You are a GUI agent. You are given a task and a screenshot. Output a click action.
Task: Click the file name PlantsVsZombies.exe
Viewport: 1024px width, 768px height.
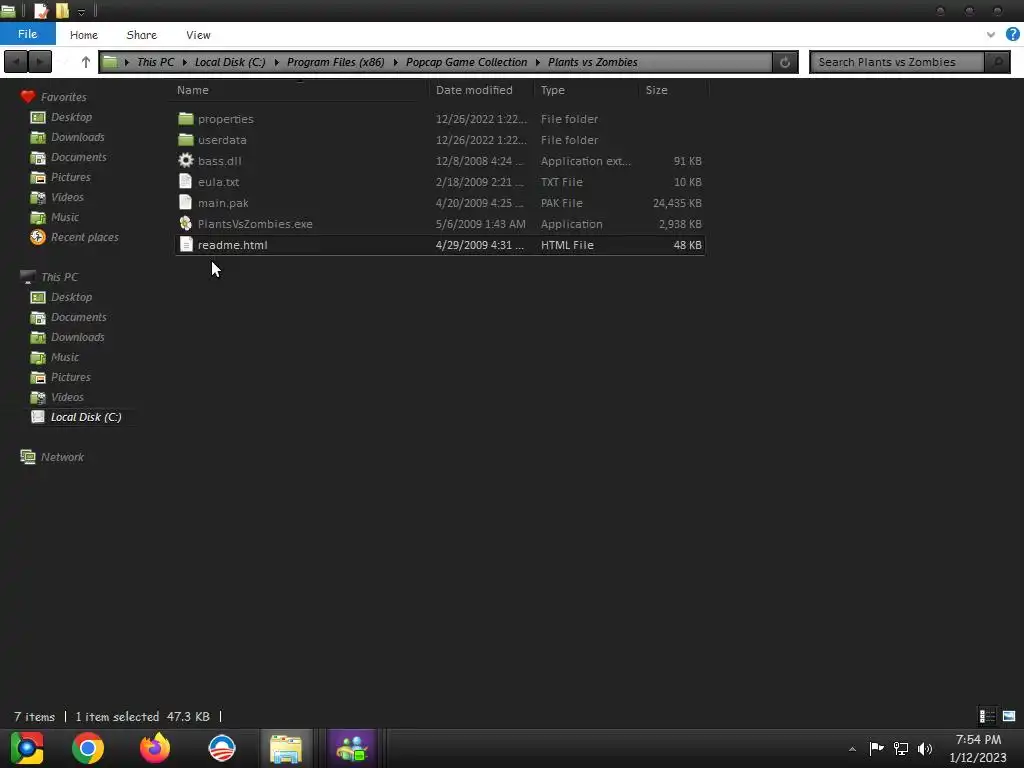tap(255, 224)
